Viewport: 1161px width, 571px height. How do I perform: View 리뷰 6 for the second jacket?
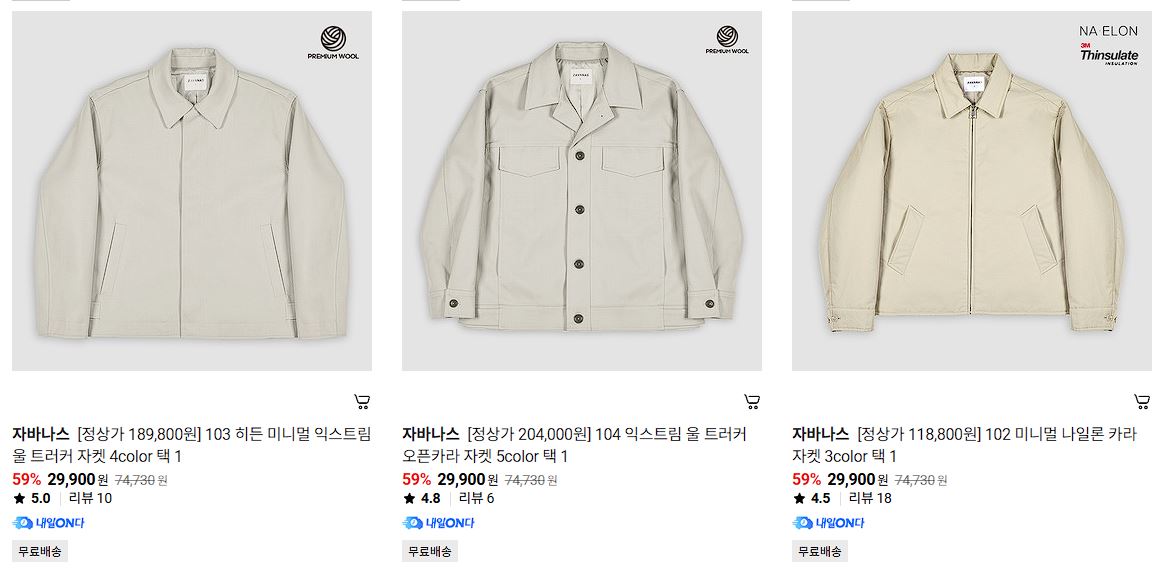477,498
